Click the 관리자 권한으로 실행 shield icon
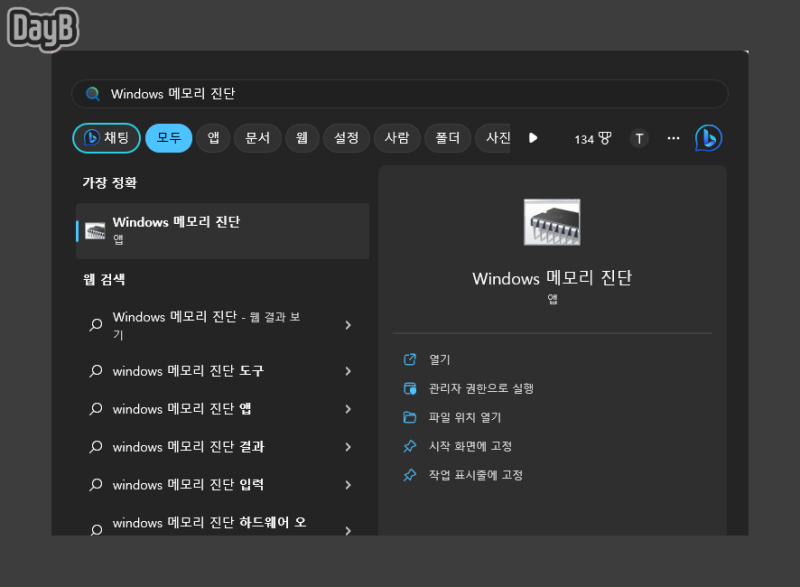This screenshot has width=800, height=587. (x=409, y=388)
